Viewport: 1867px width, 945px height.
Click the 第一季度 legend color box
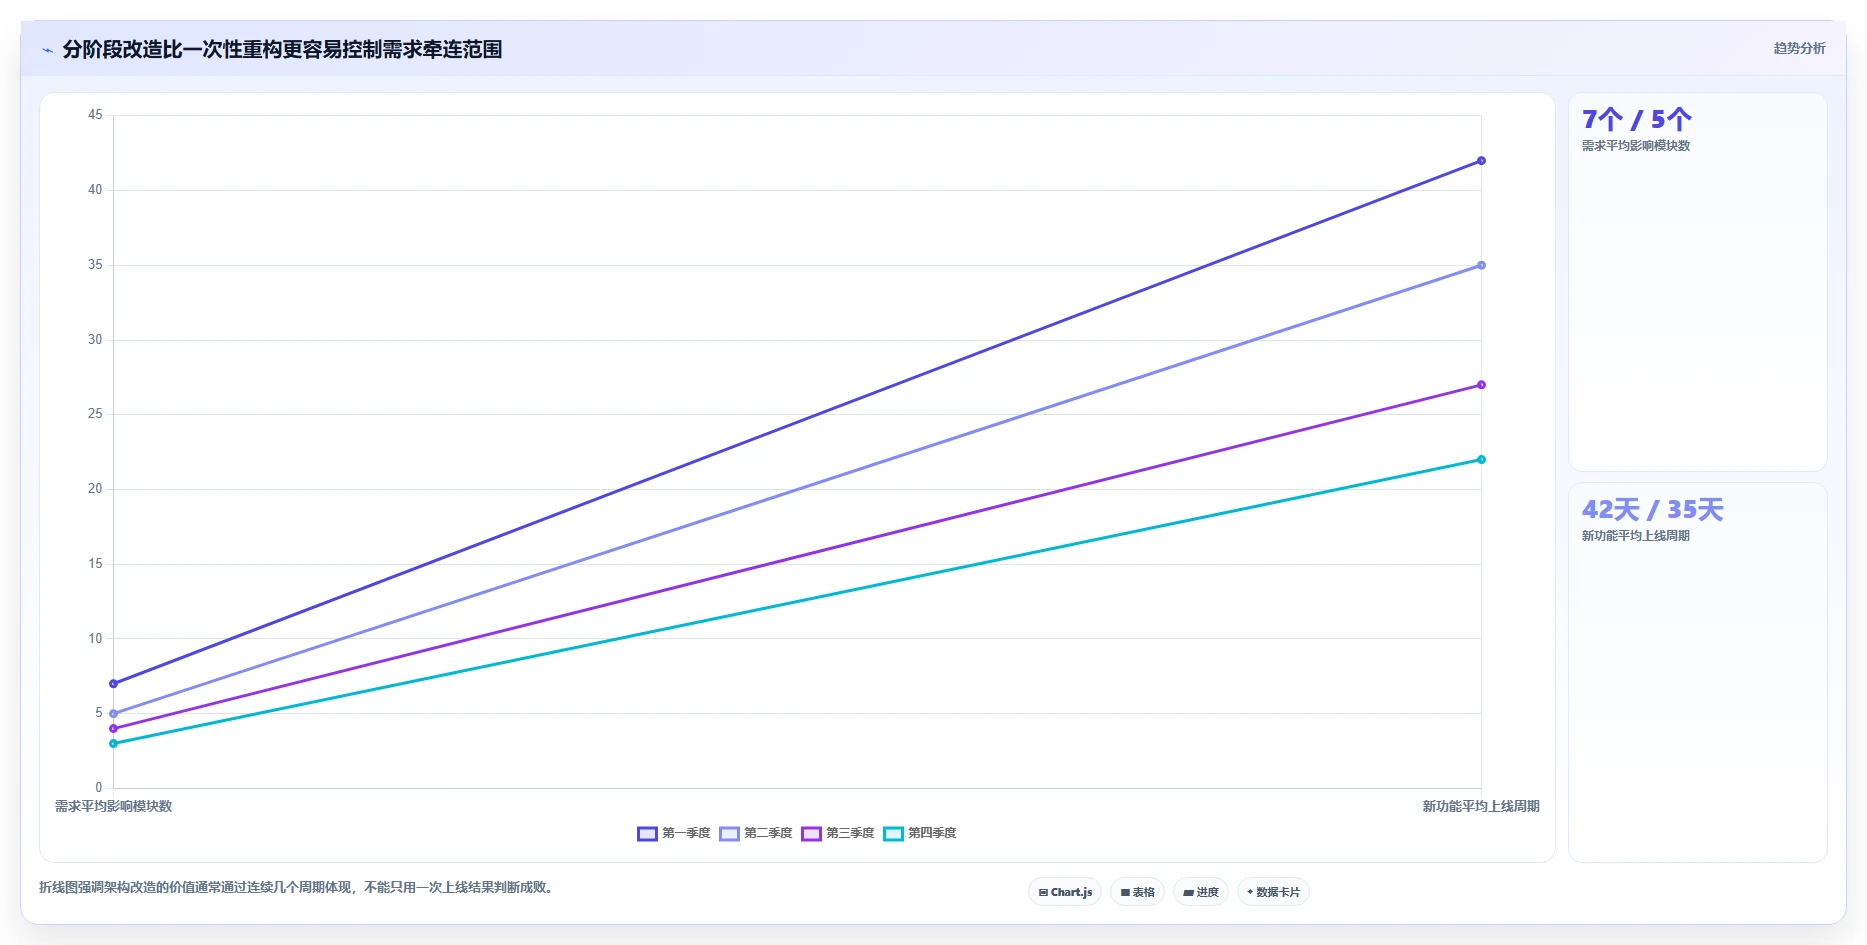(647, 833)
